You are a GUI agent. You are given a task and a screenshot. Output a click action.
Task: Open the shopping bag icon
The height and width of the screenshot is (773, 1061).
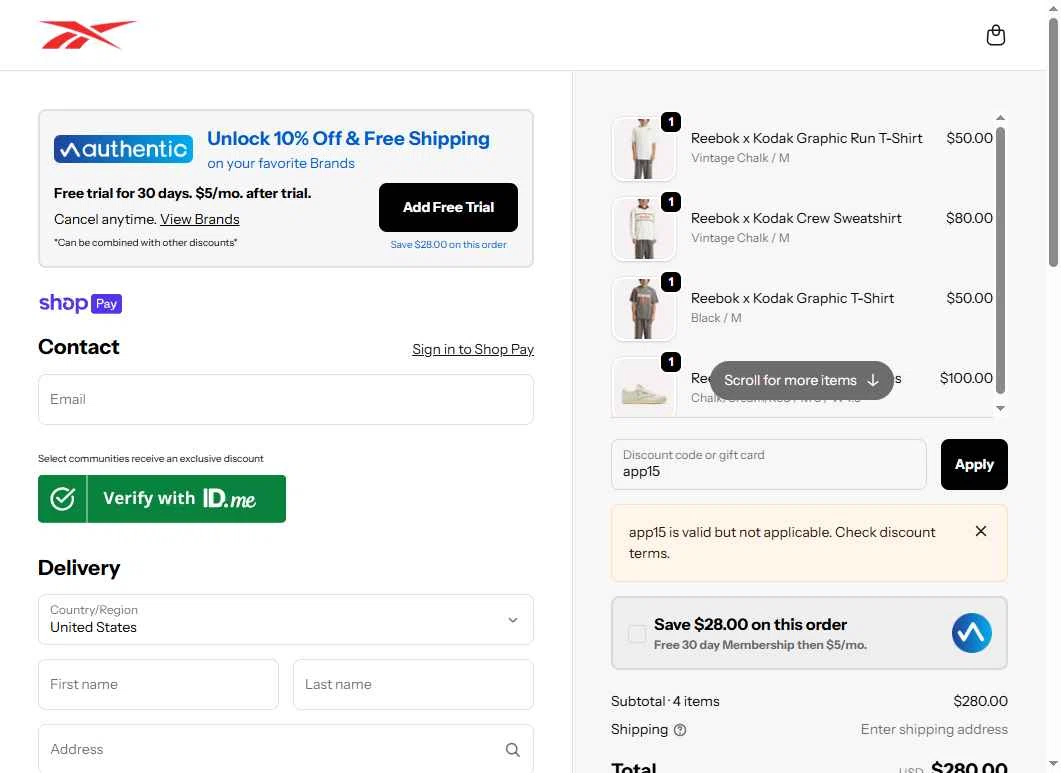pyautogui.click(x=995, y=35)
